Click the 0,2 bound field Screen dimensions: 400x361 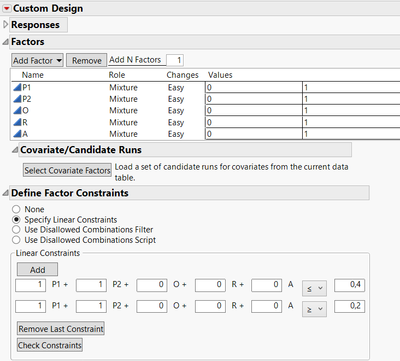coord(350,306)
